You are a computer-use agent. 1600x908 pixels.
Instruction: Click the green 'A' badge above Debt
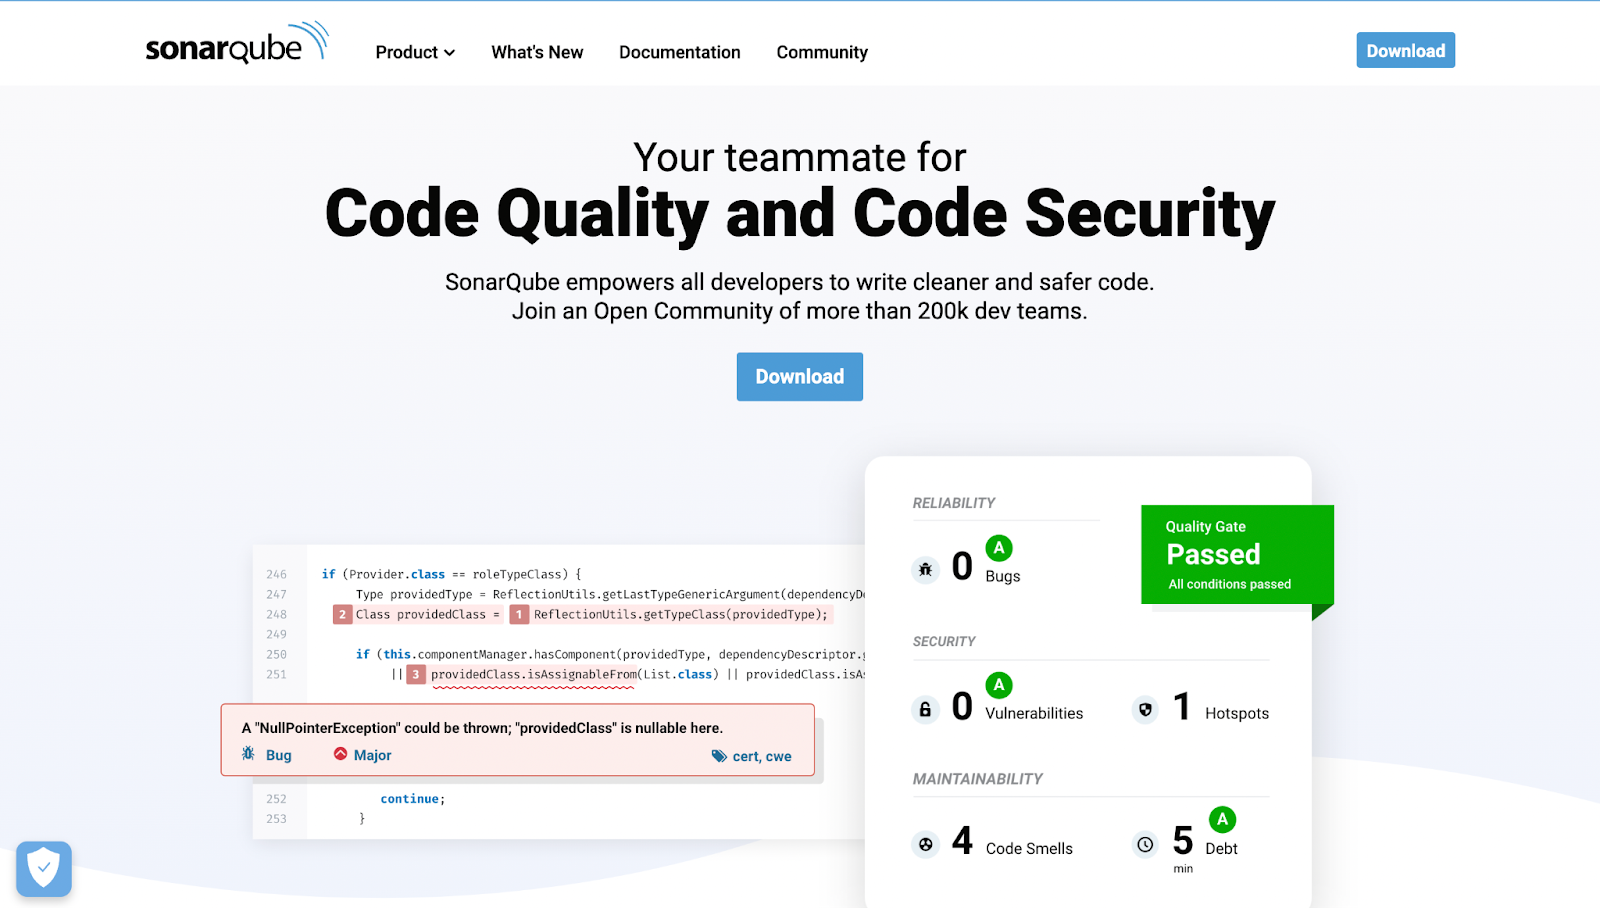pos(1221,819)
